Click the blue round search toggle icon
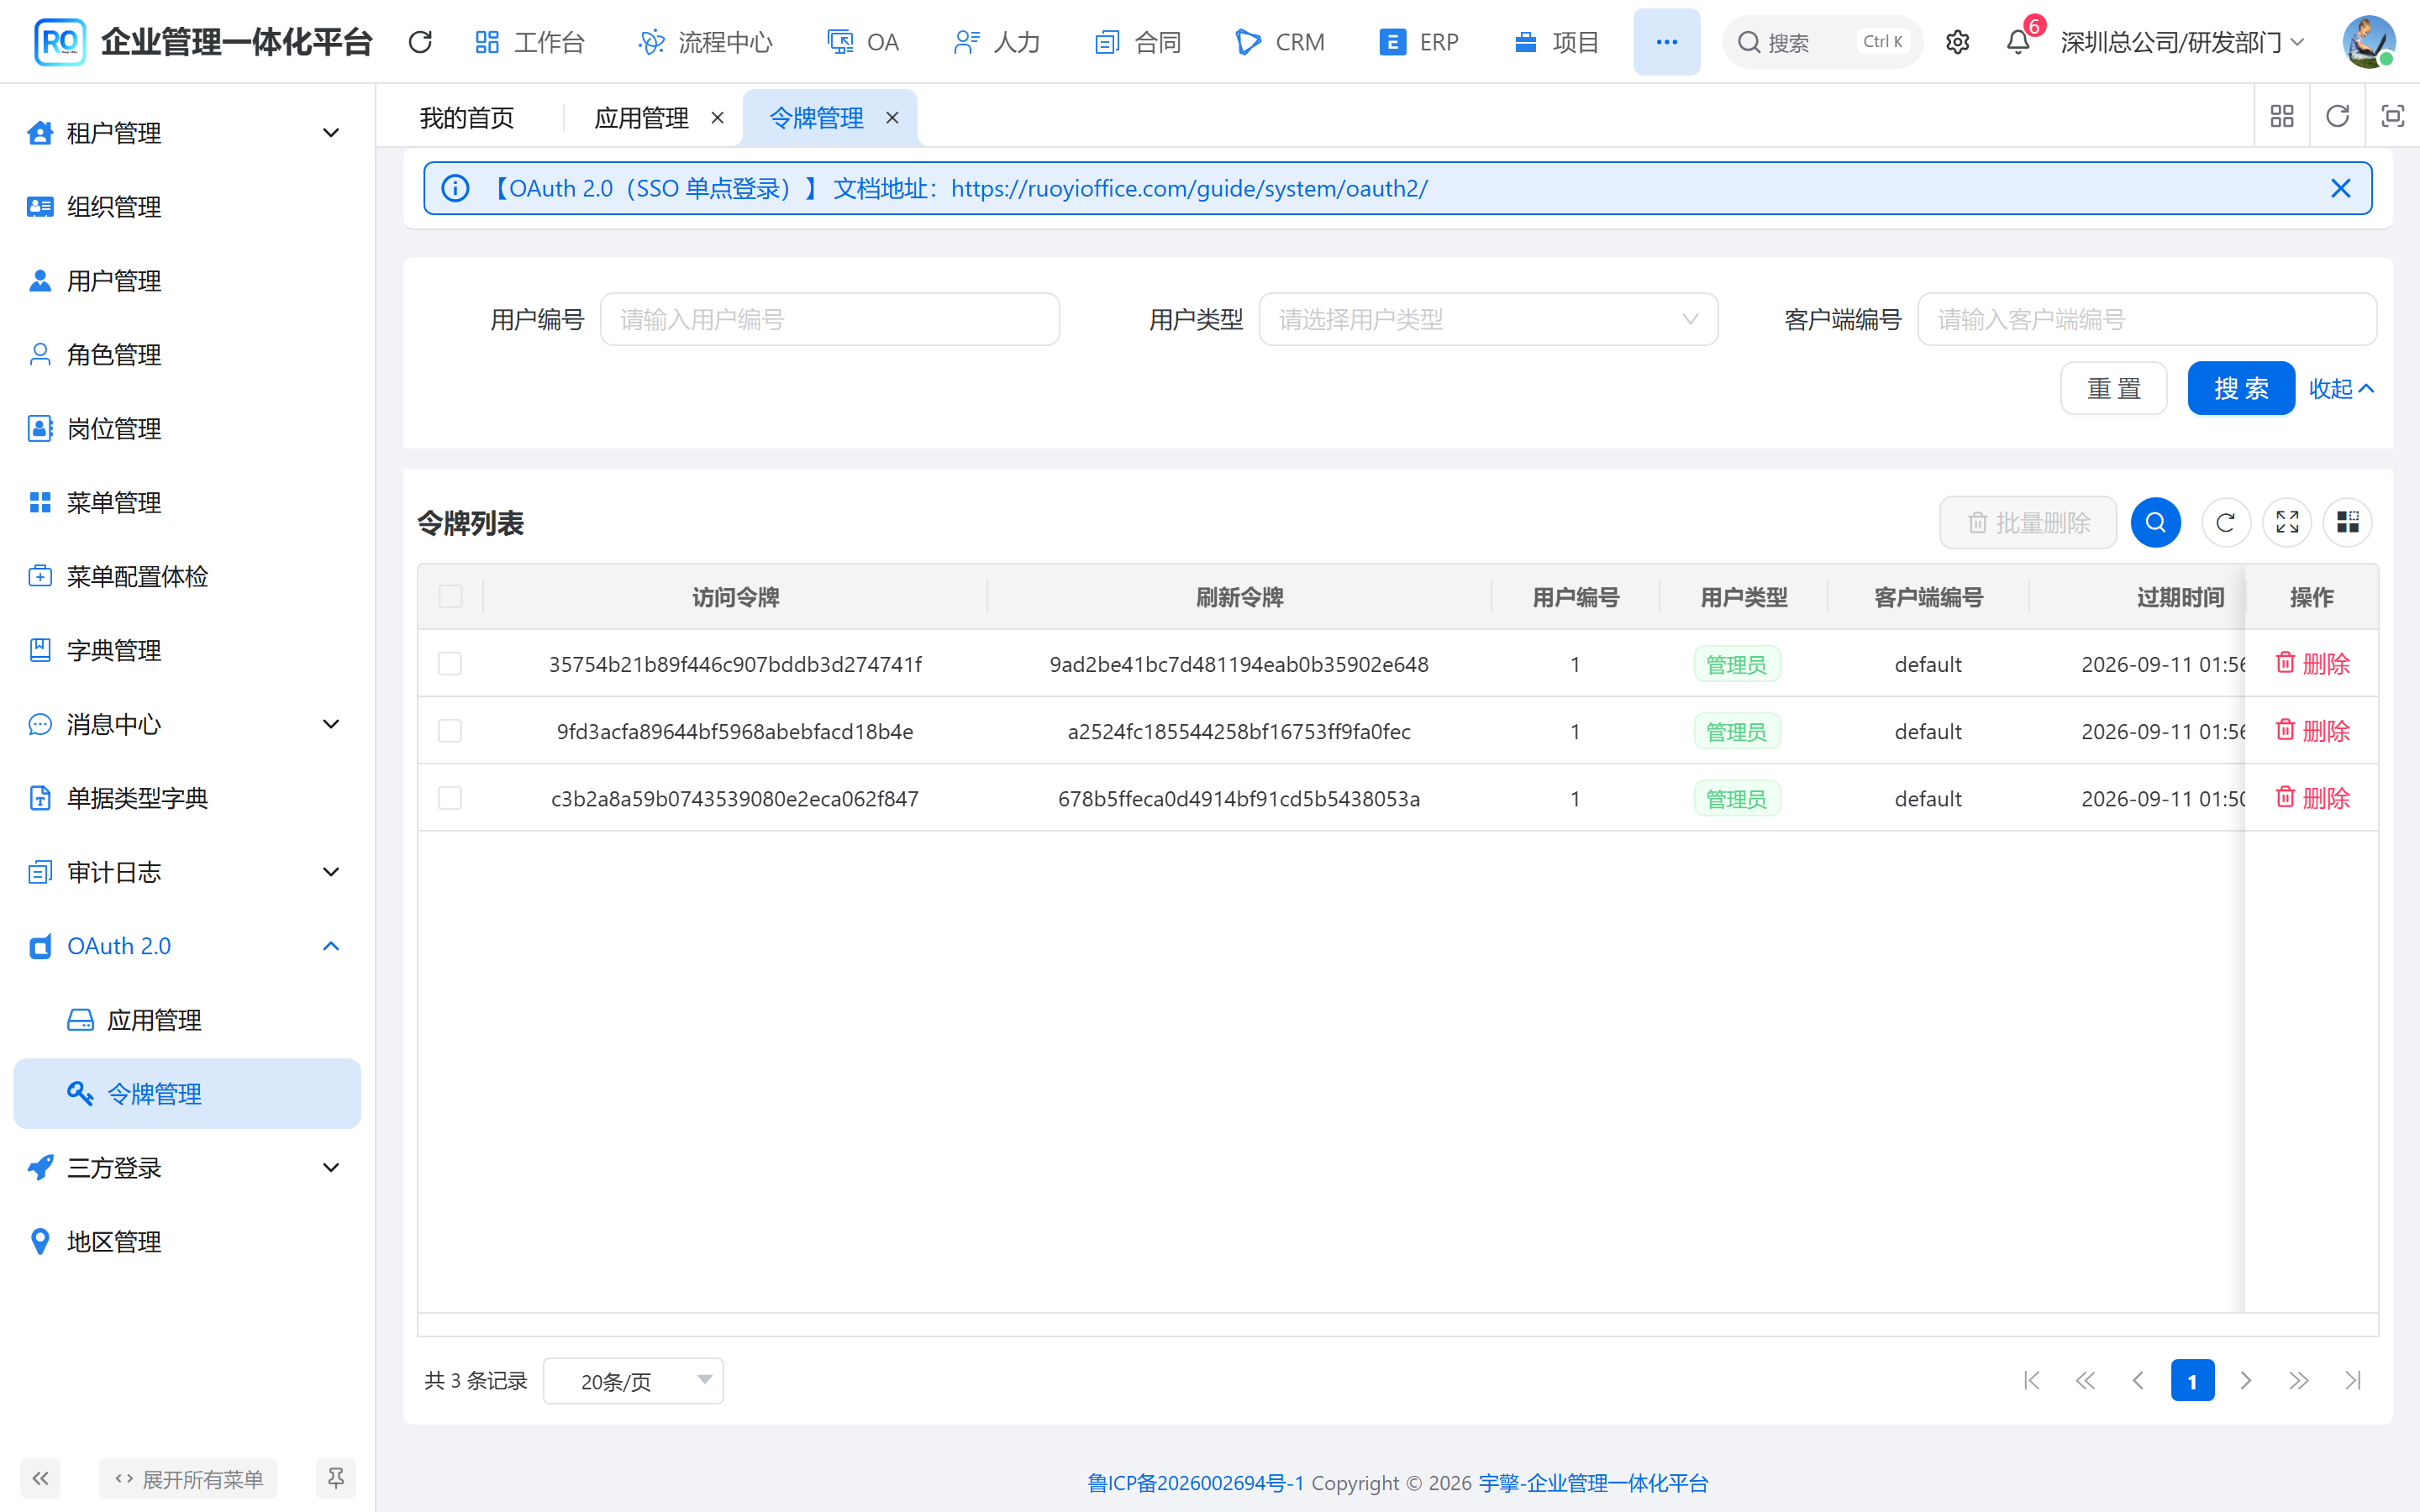The image size is (2420, 1512). [2155, 522]
